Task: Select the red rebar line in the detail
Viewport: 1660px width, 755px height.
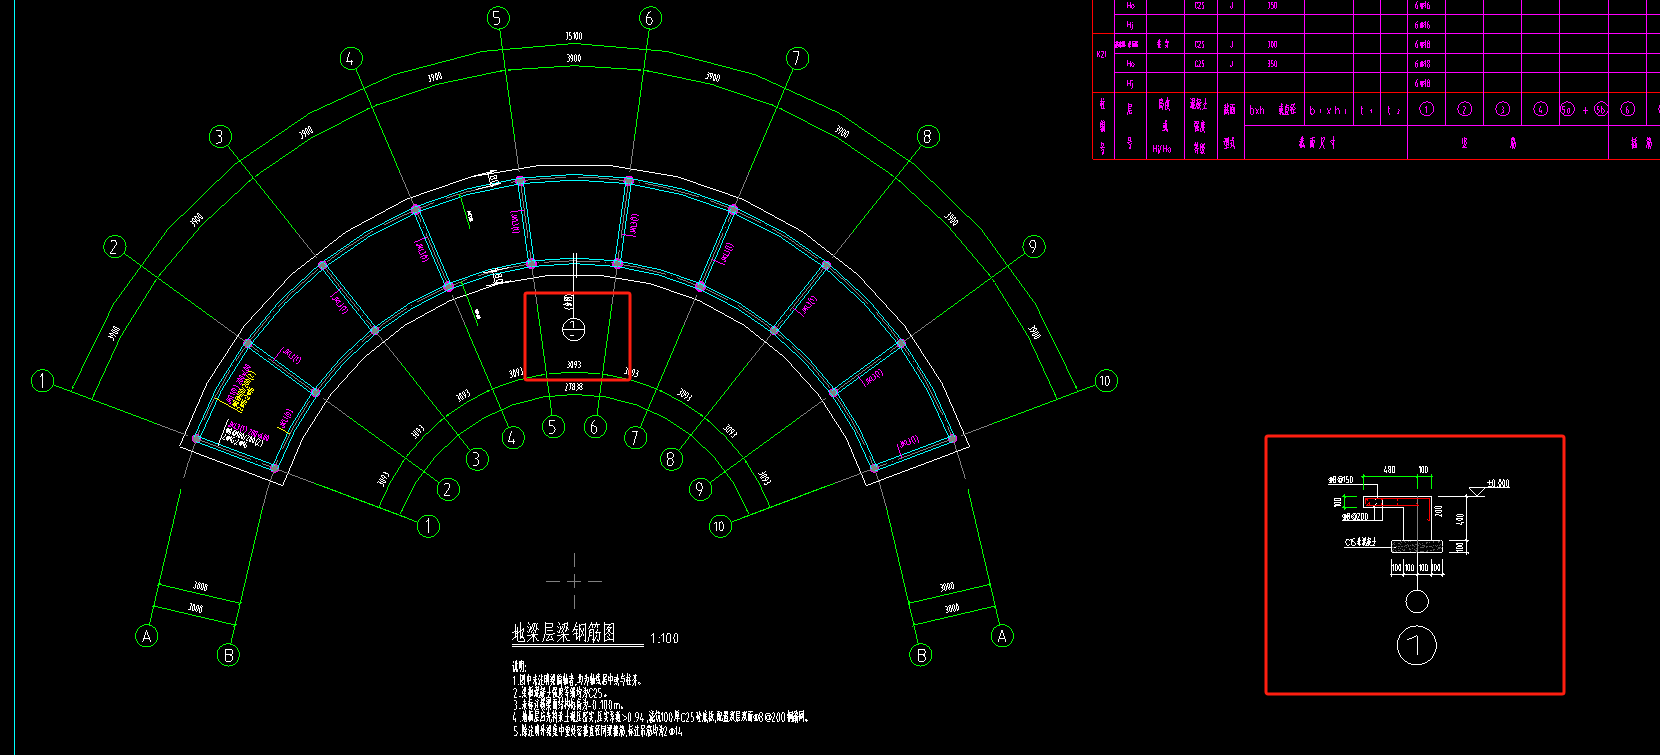Action: 1397,498
